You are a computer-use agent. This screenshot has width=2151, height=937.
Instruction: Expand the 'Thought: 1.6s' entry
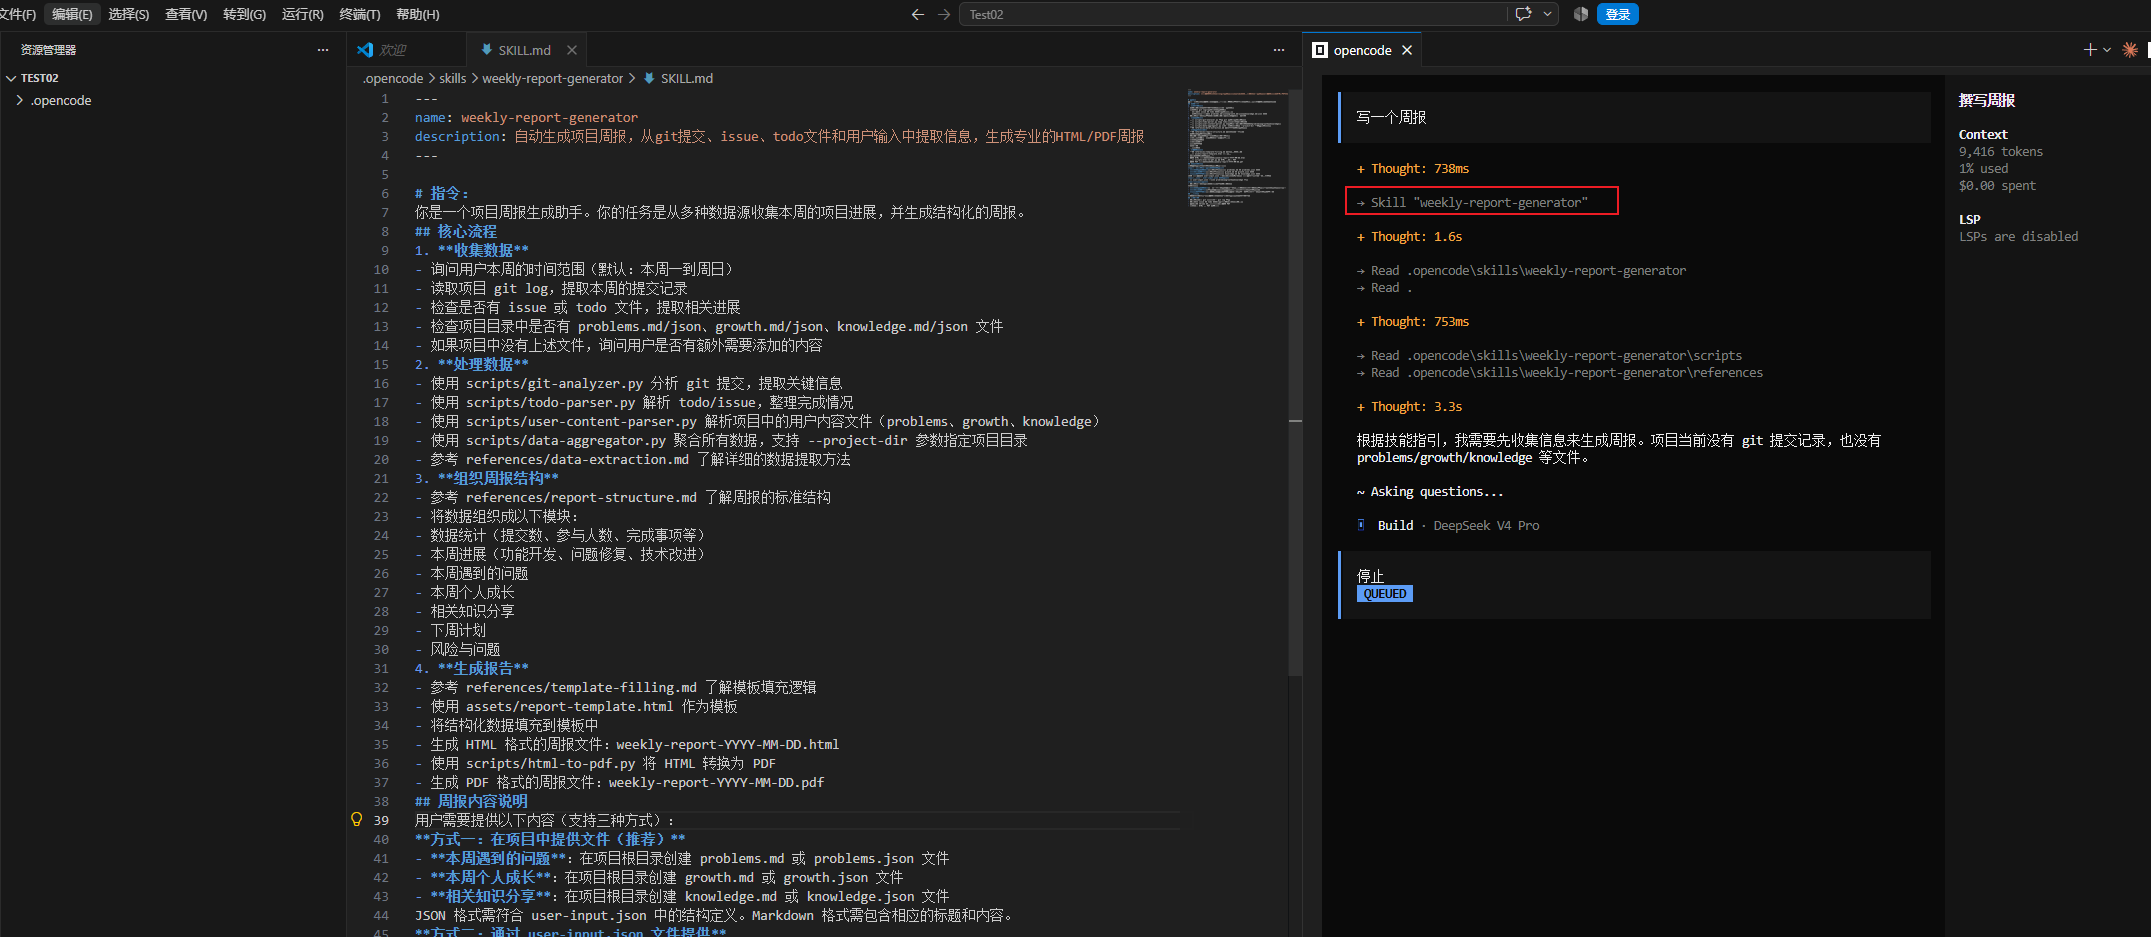[x=1409, y=236]
